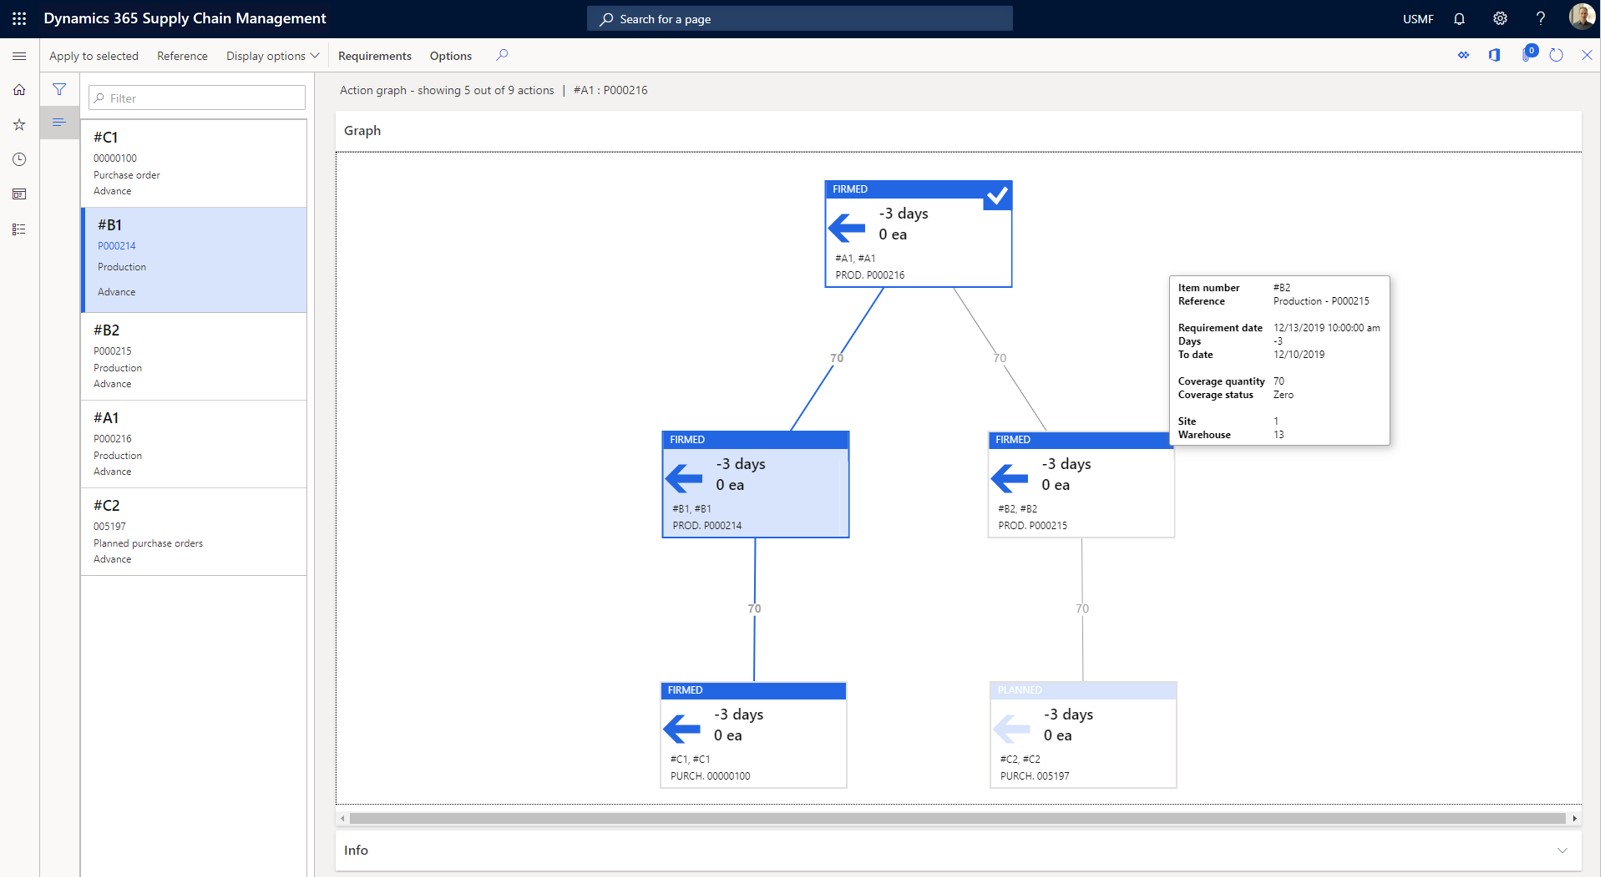Click the graph horizontal scrollbar thumb

click(957, 818)
